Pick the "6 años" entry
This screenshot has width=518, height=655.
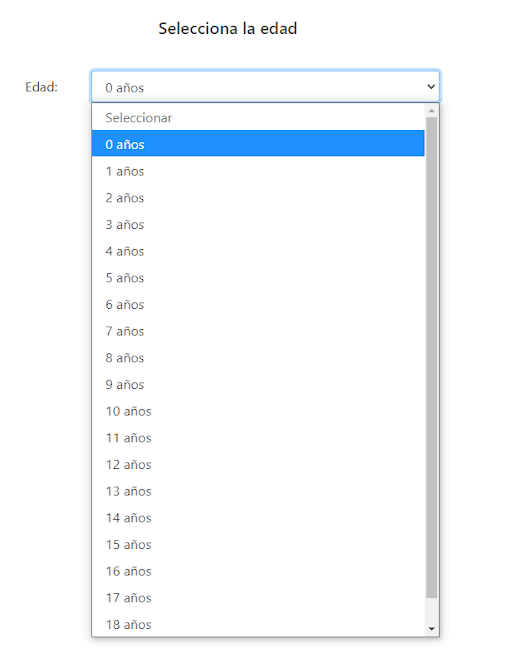coord(258,305)
